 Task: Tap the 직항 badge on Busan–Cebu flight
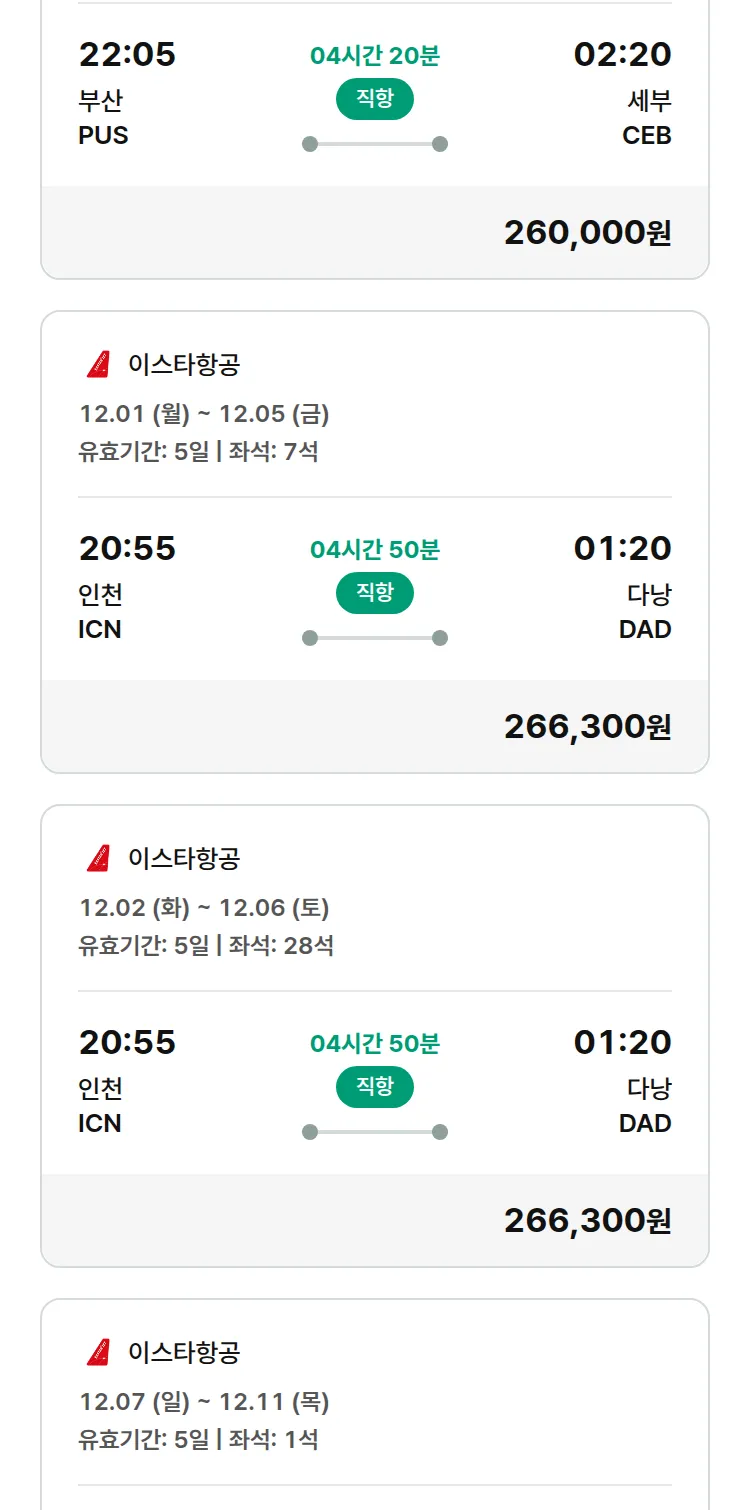375,99
